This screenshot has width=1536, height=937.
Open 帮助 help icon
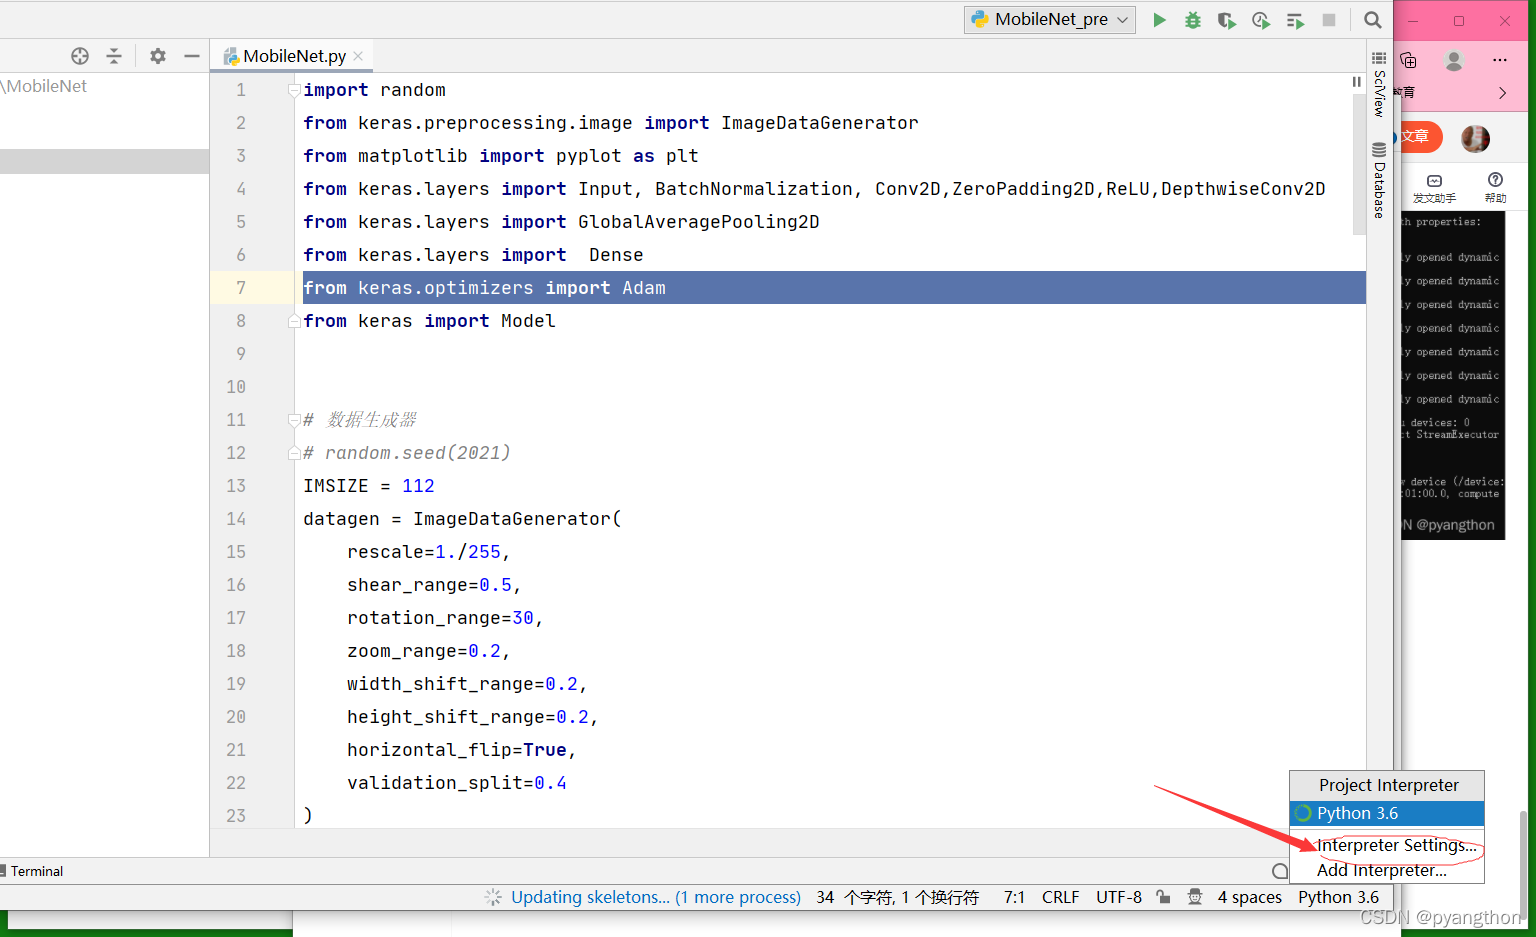pyautogui.click(x=1495, y=188)
